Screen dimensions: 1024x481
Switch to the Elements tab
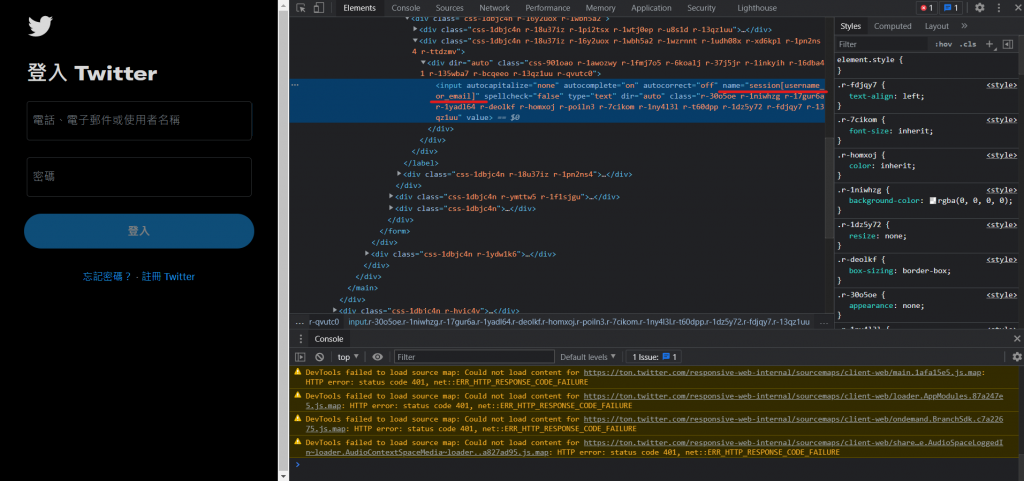point(359,8)
